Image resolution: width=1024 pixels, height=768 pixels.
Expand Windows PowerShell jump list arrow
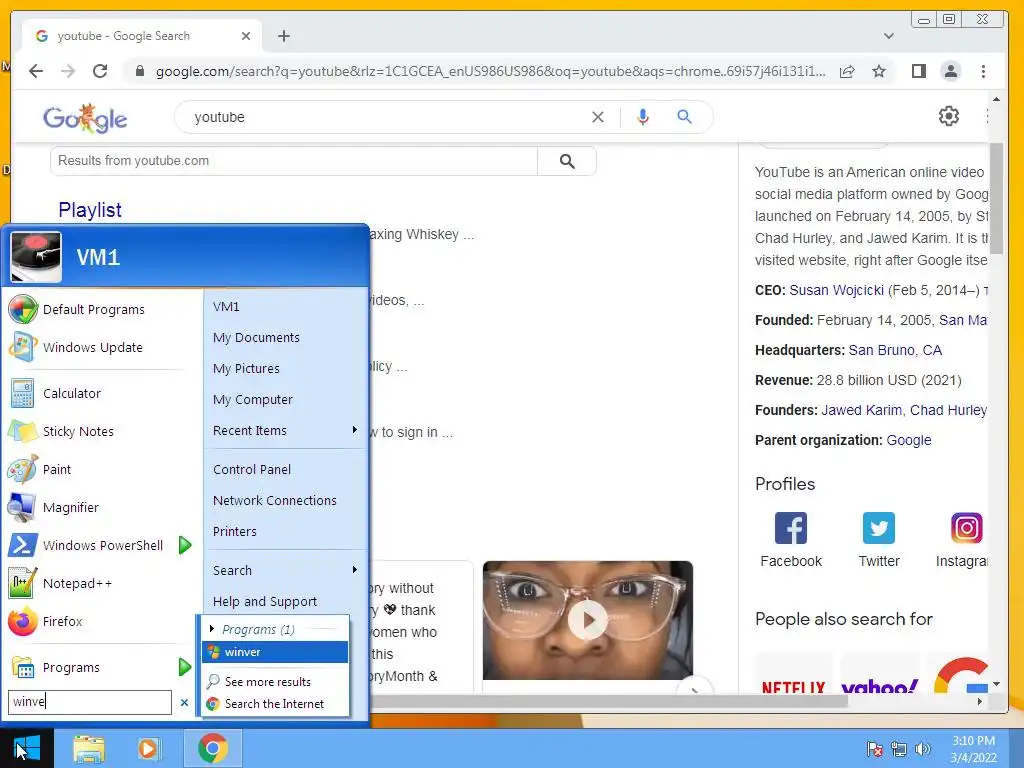tap(185, 545)
